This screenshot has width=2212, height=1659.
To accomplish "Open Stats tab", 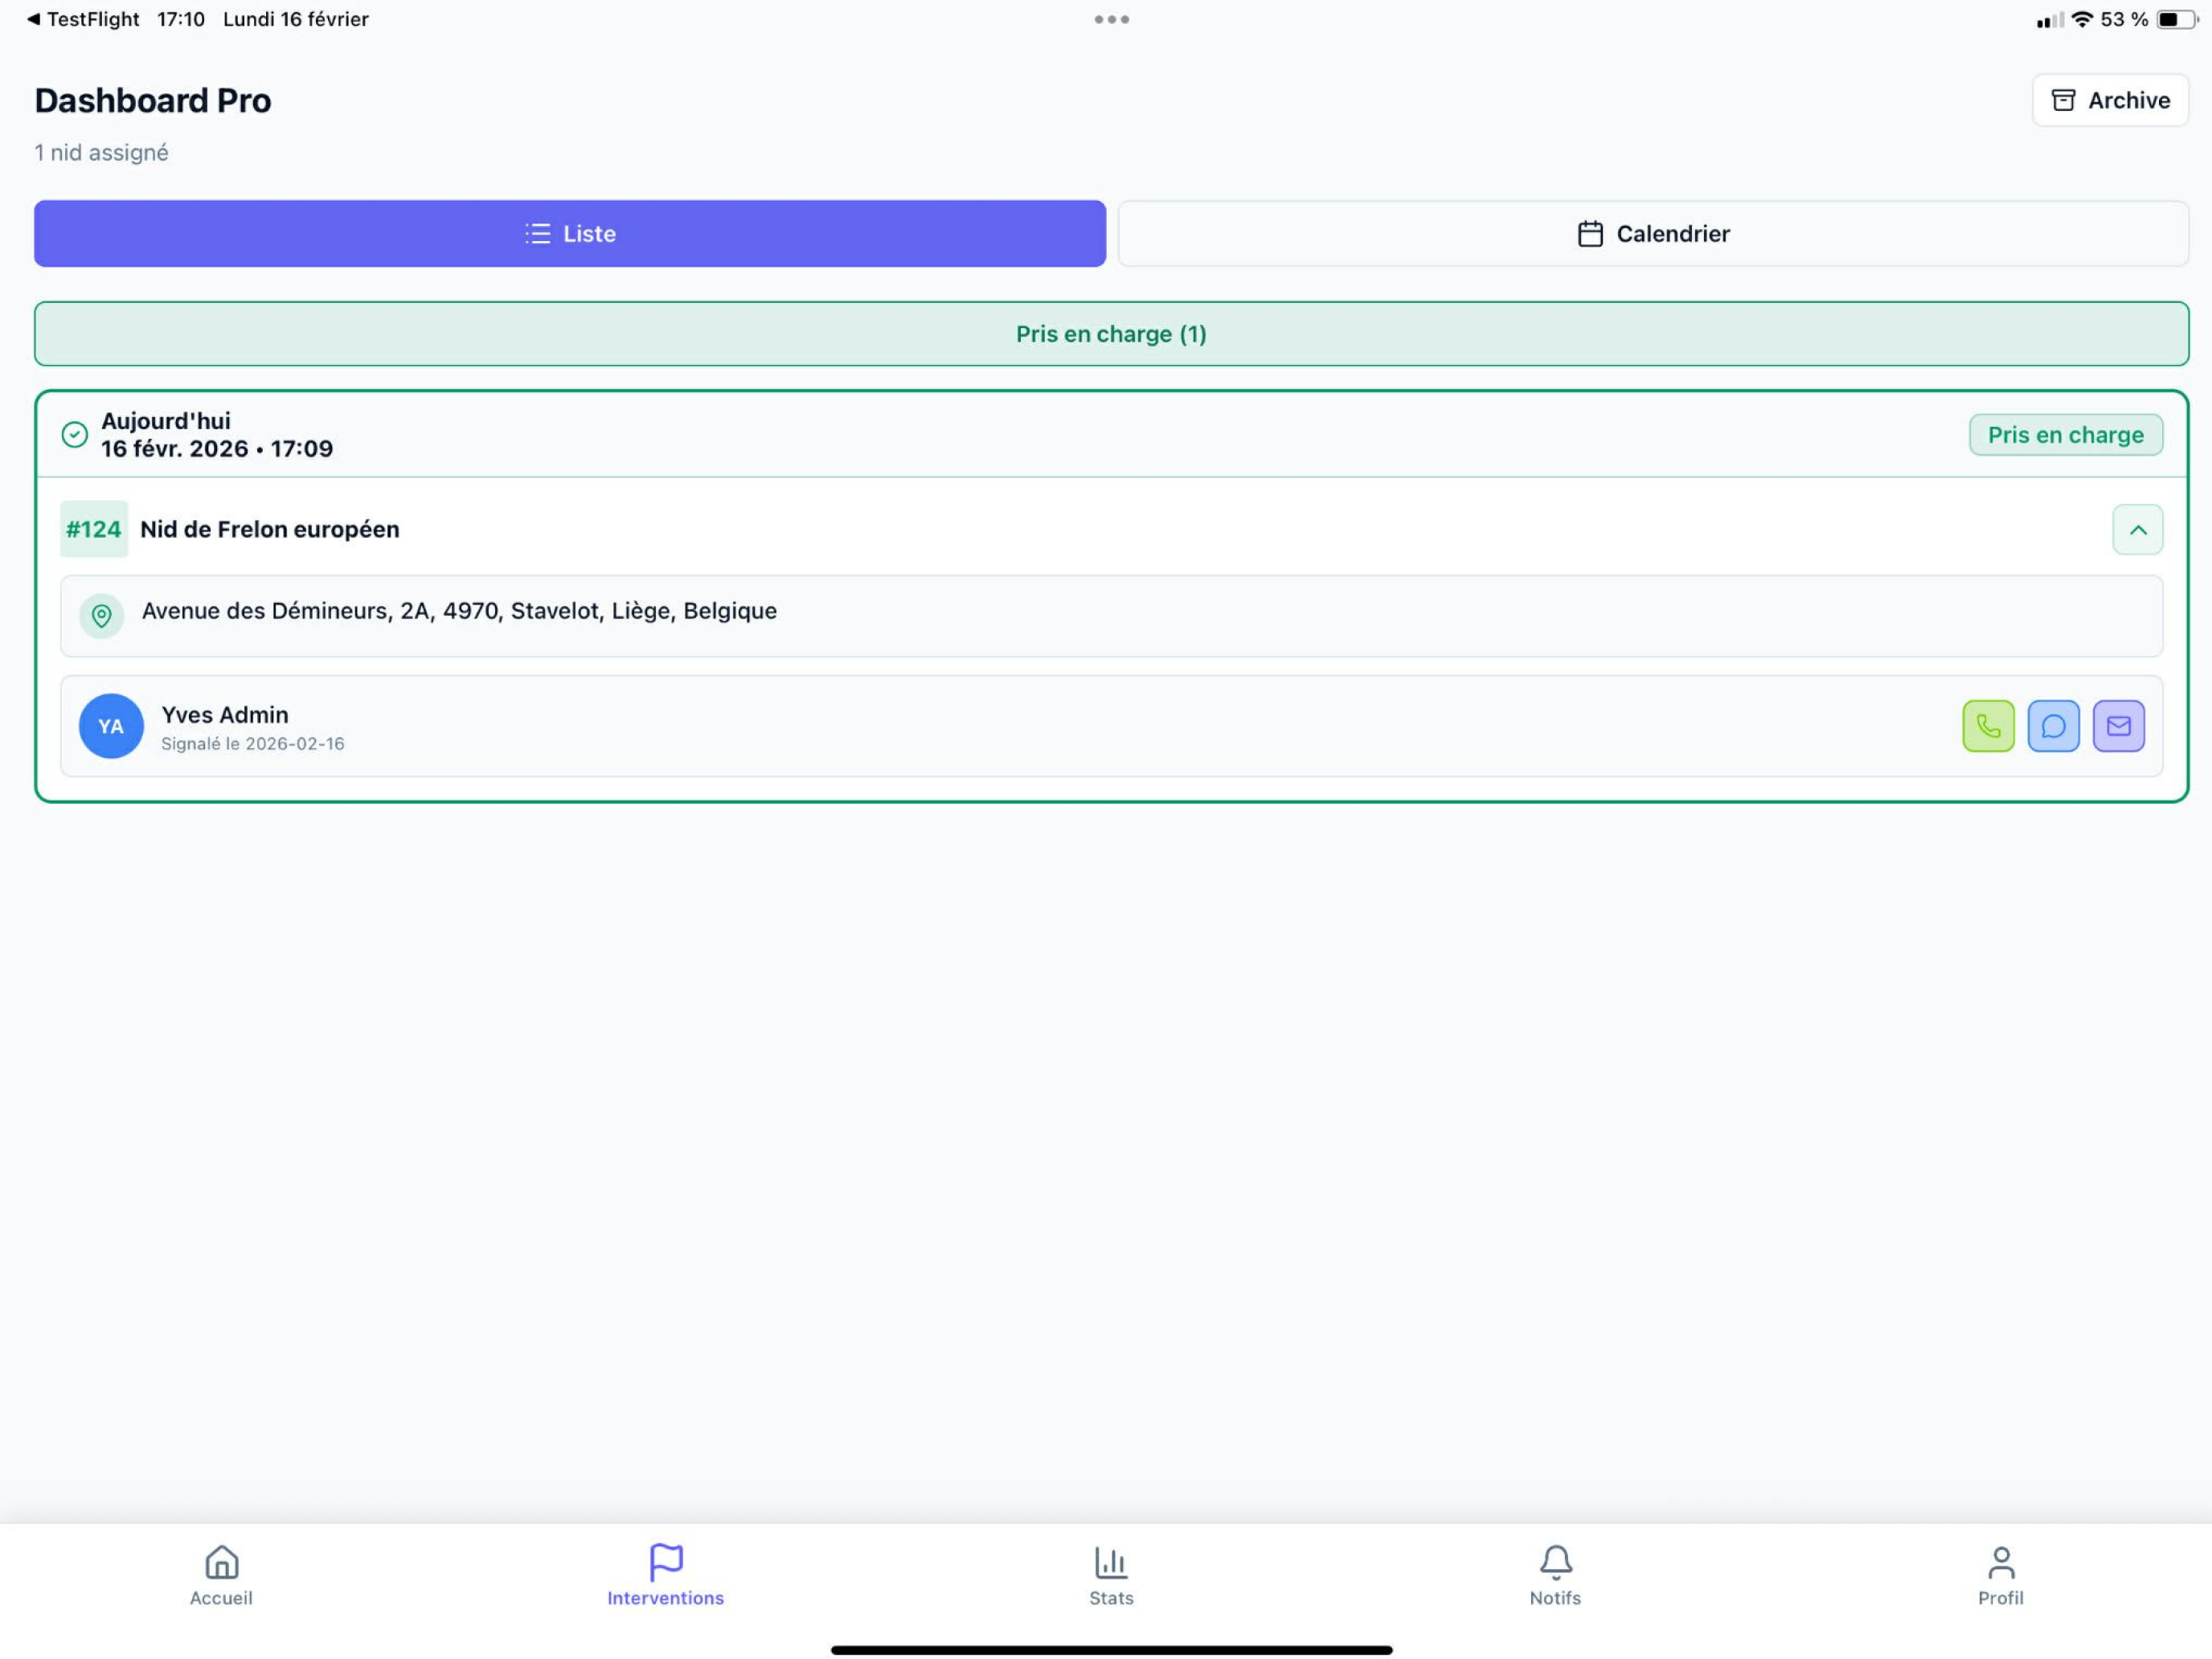I will pyautogui.click(x=1111, y=1577).
